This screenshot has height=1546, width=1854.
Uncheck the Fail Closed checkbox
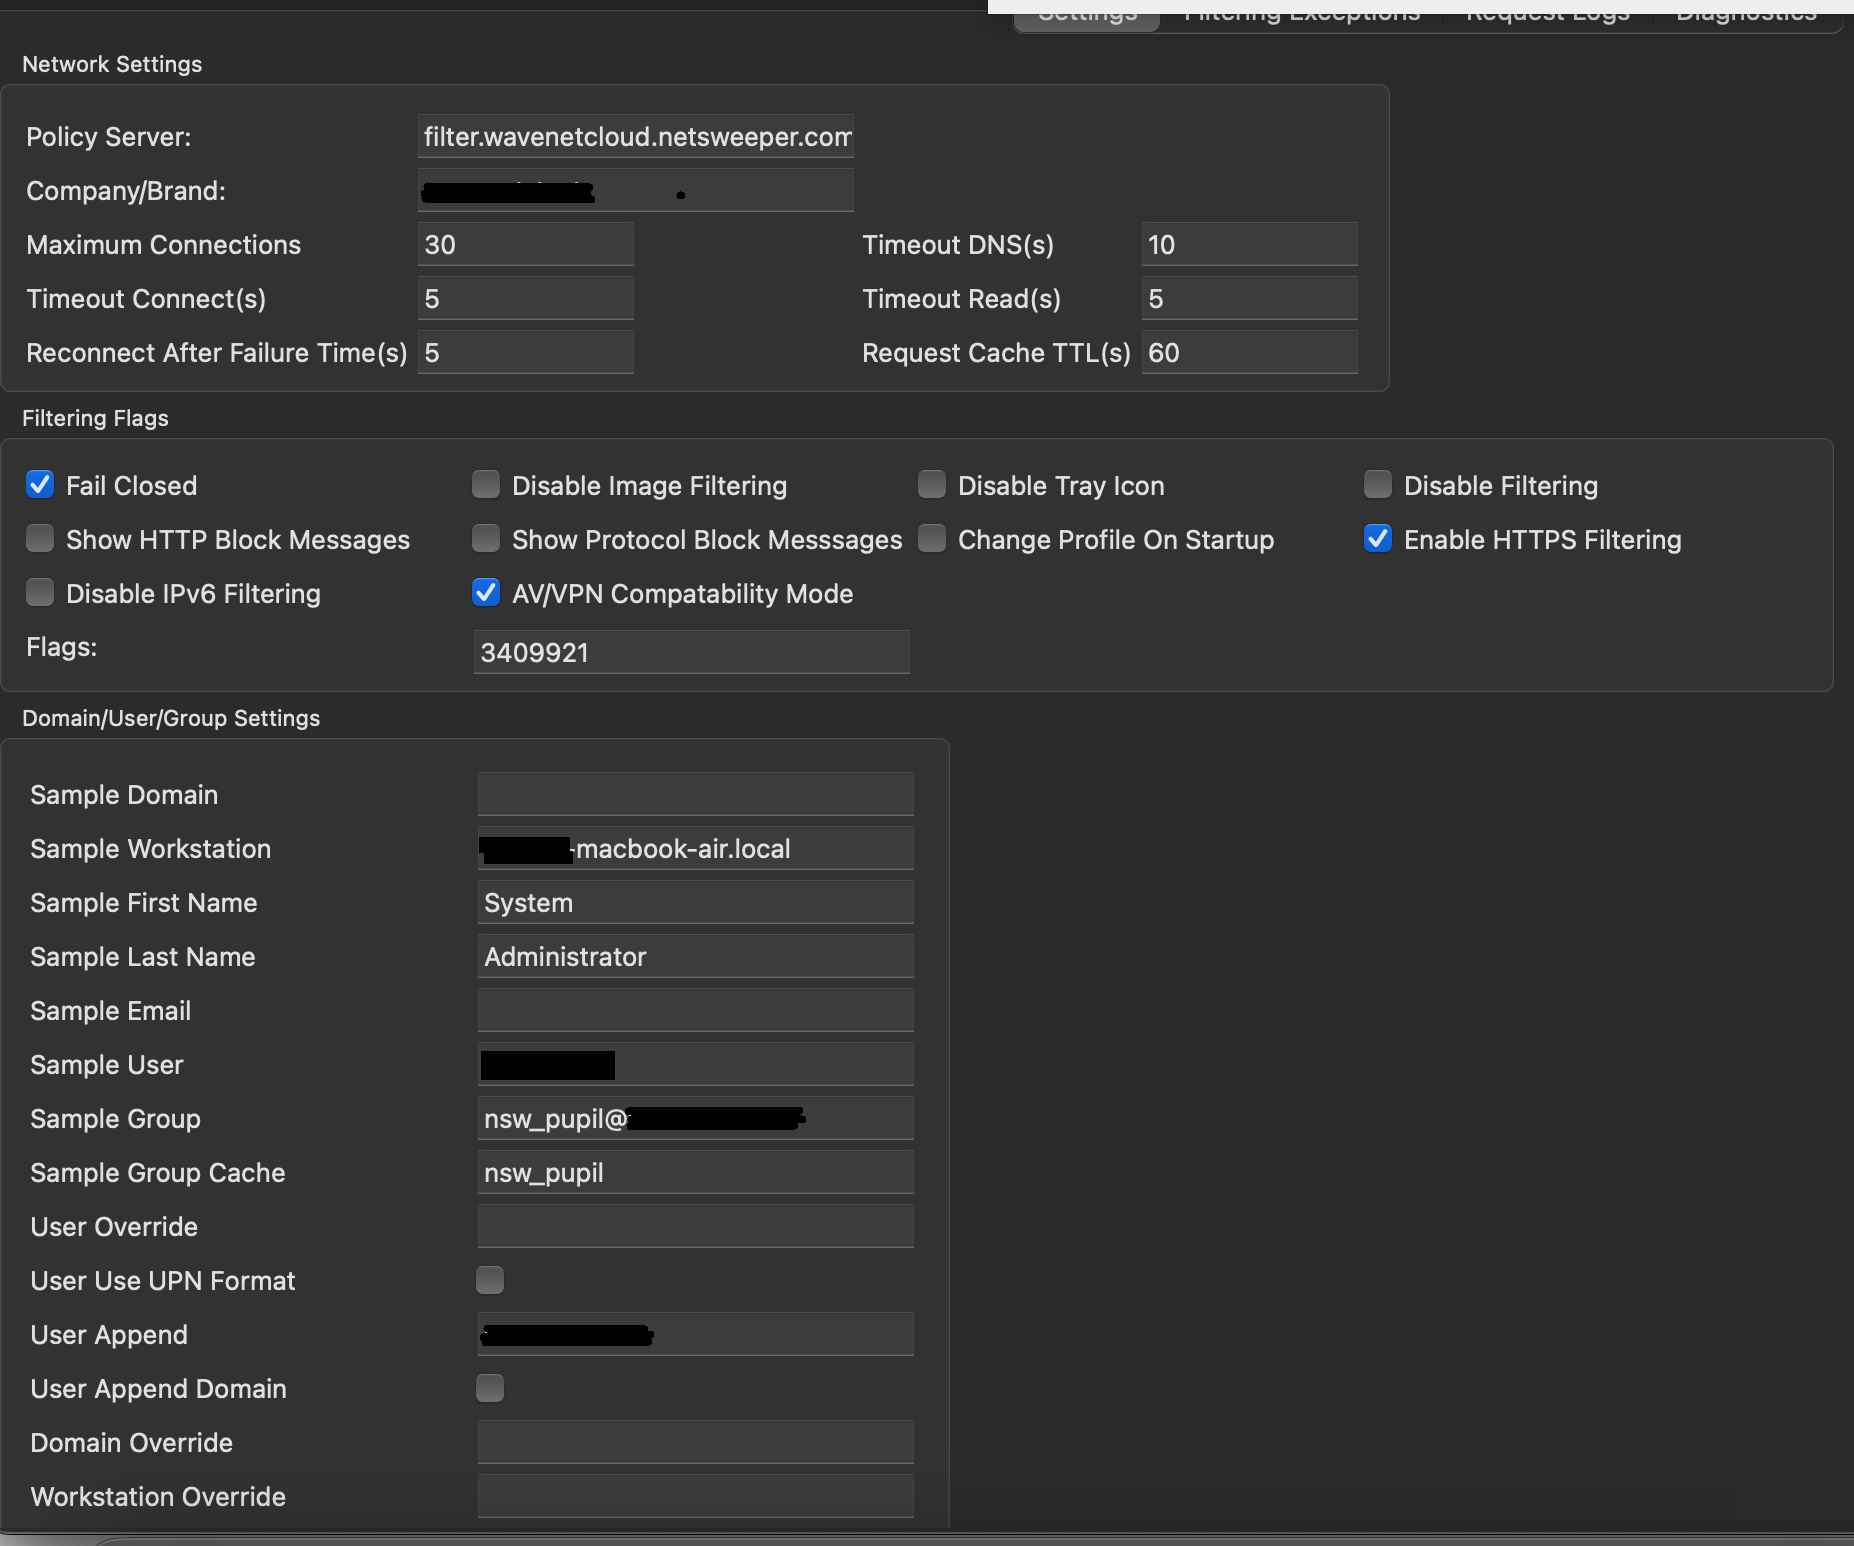pyautogui.click(x=40, y=485)
